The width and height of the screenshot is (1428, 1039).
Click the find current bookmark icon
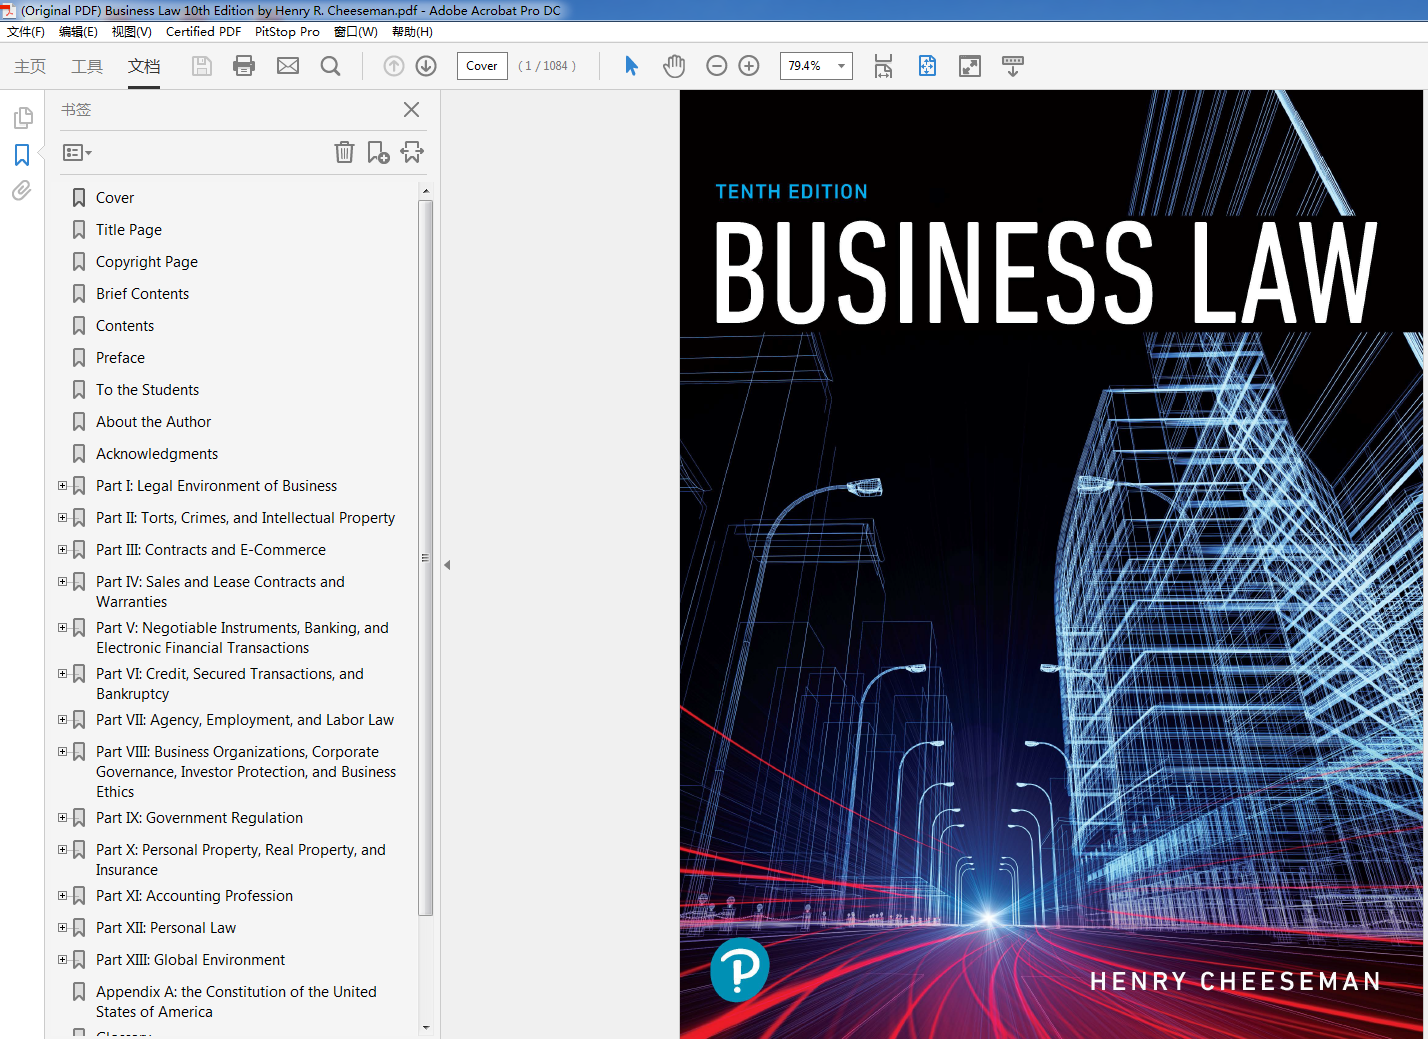412,152
